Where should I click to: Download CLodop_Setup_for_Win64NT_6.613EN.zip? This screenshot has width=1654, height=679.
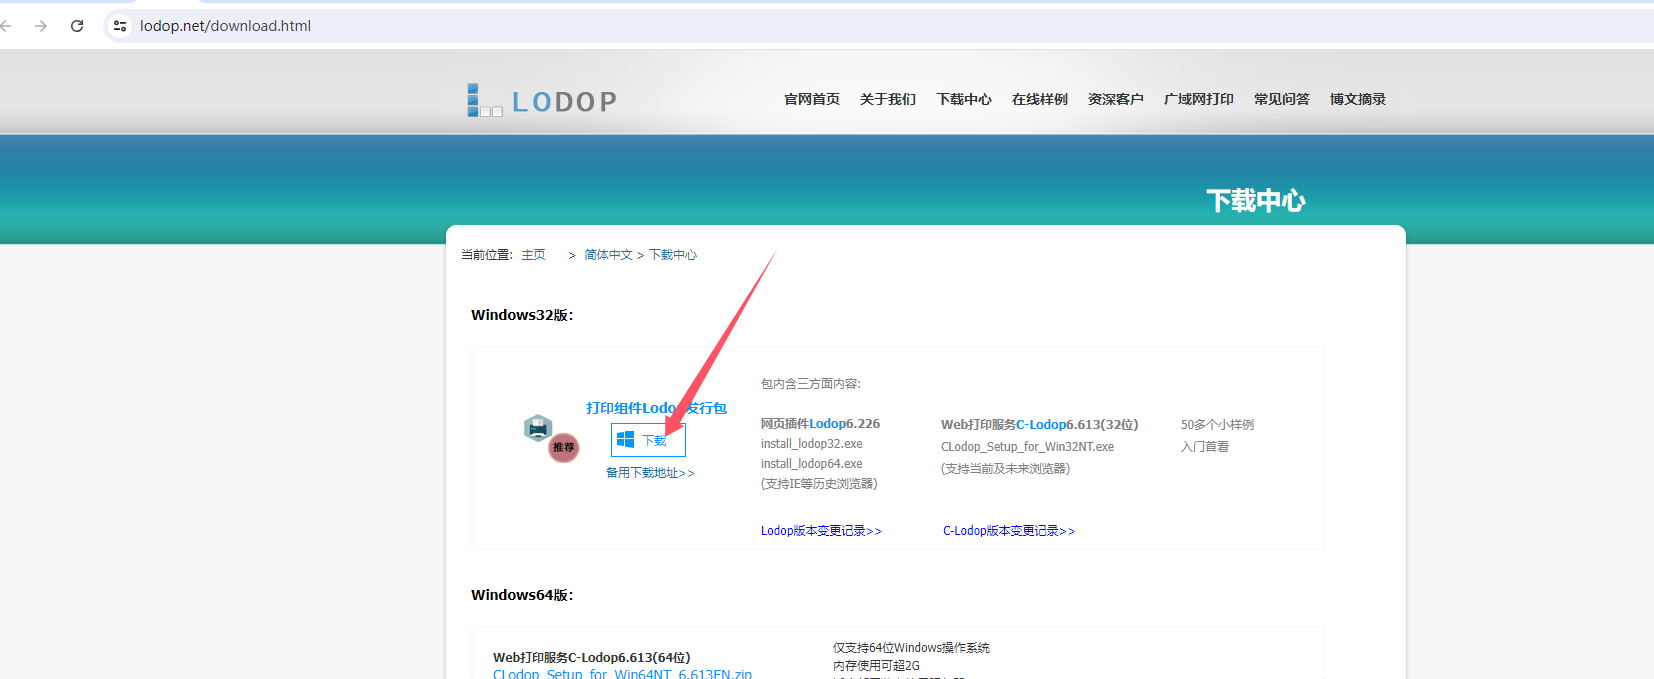click(x=622, y=674)
